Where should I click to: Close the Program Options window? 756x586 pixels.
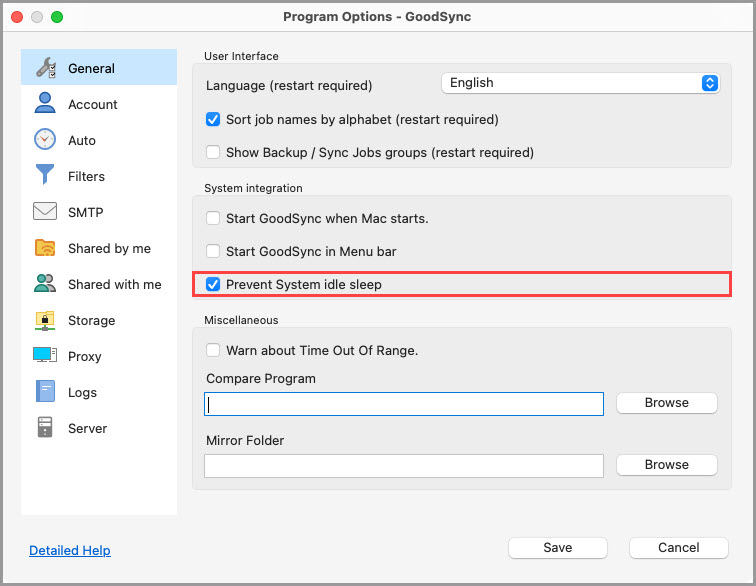pos(17,17)
